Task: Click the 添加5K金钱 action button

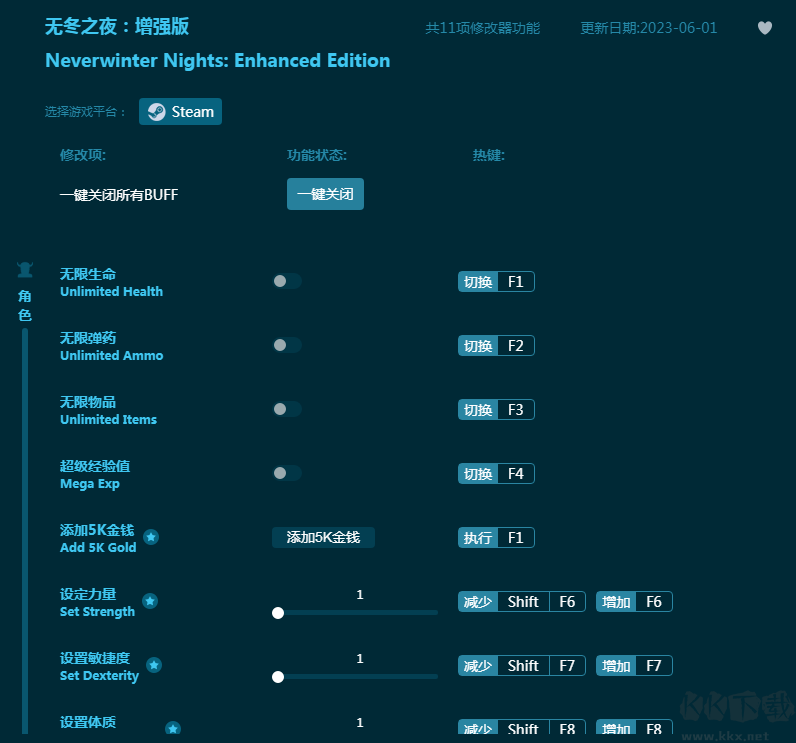Action: [323, 537]
